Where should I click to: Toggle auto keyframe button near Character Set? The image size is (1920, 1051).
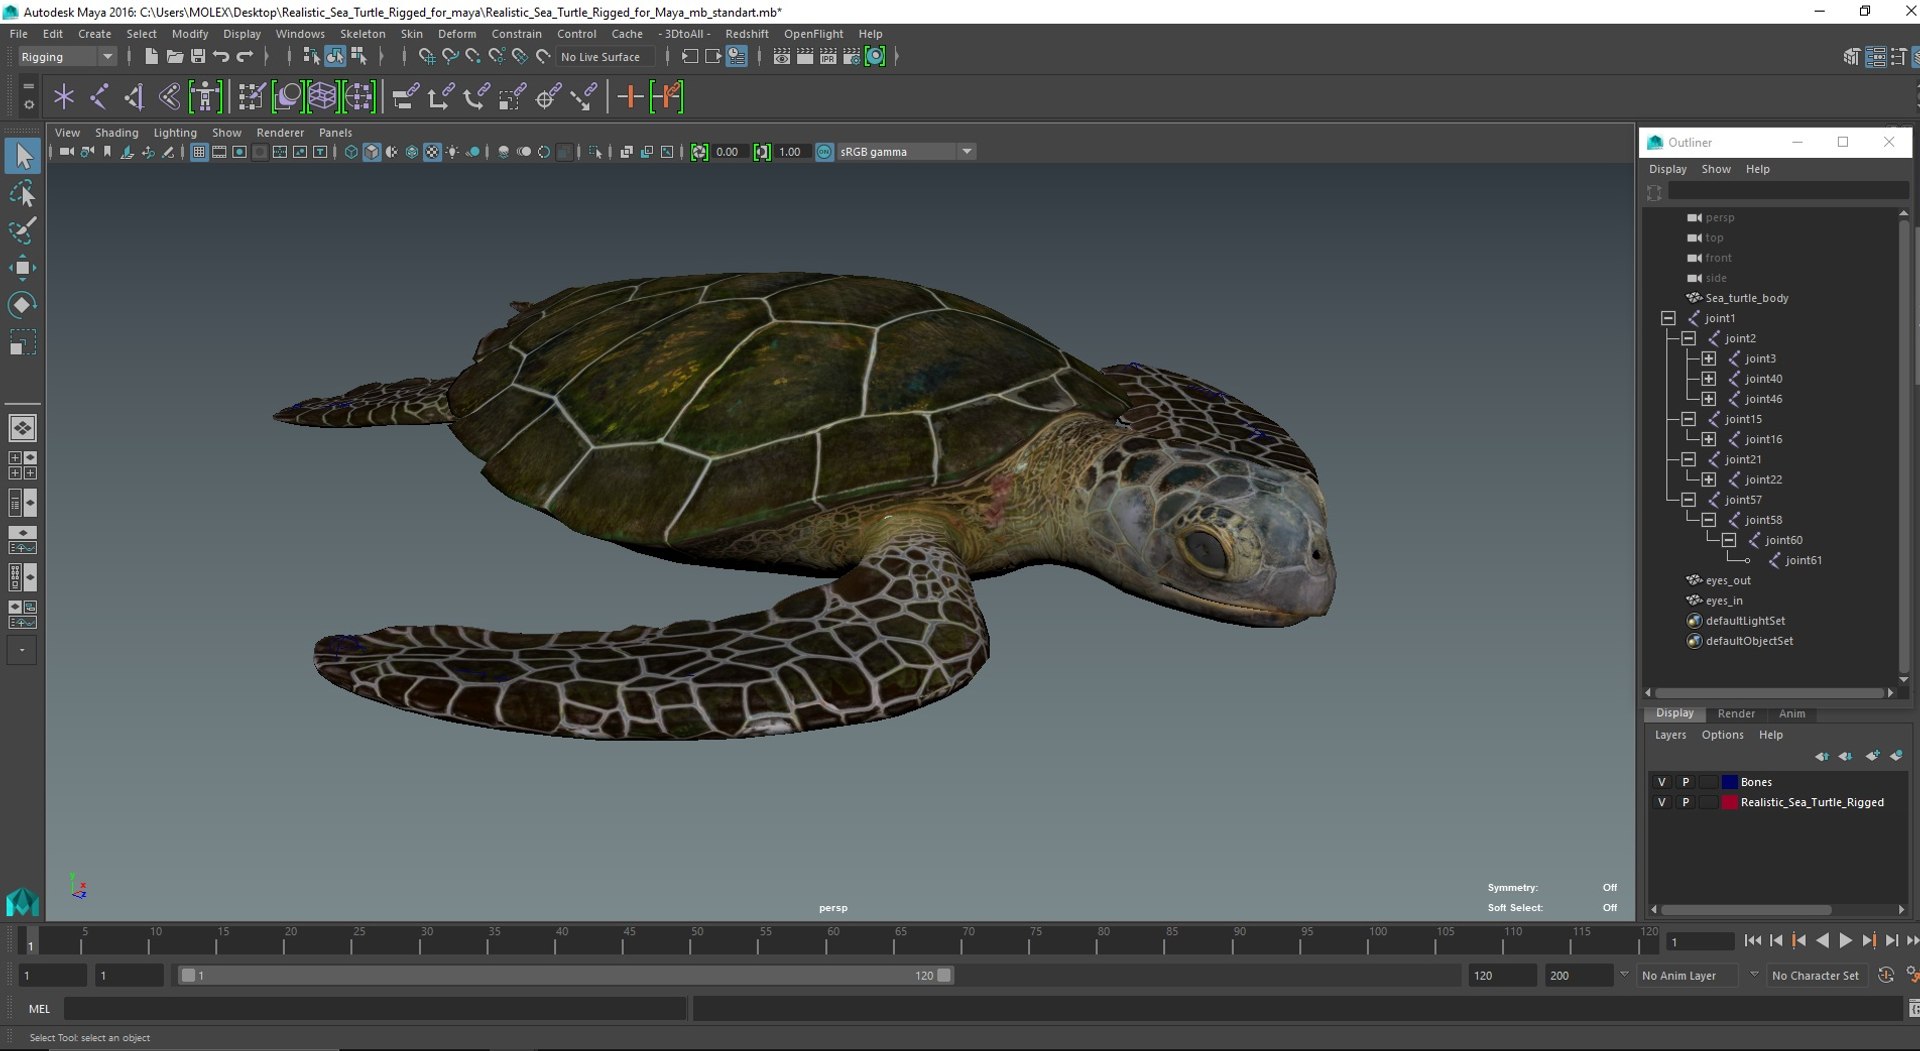(1886, 975)
